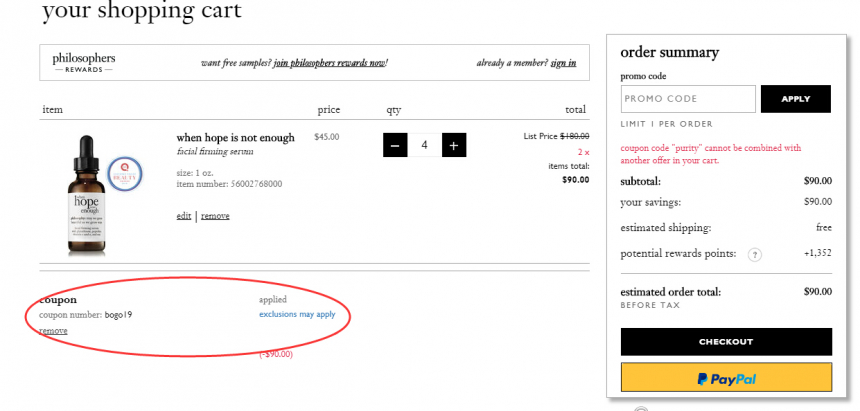
Task: Proceed with the Checkout button
Action: click(x=726, y=341)
